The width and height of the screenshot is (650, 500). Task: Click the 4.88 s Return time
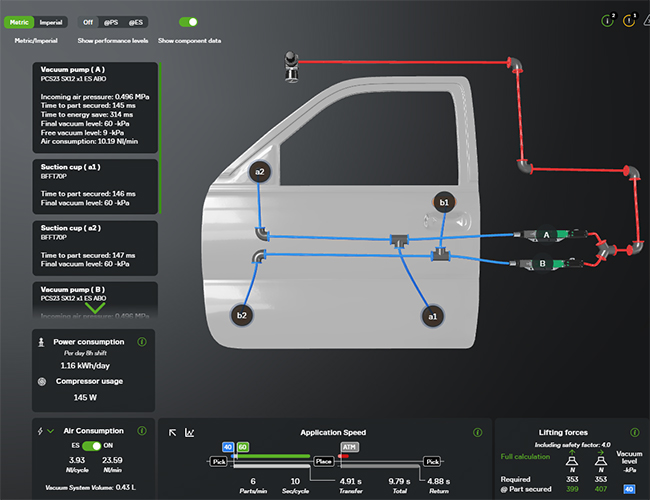[439, 481]
